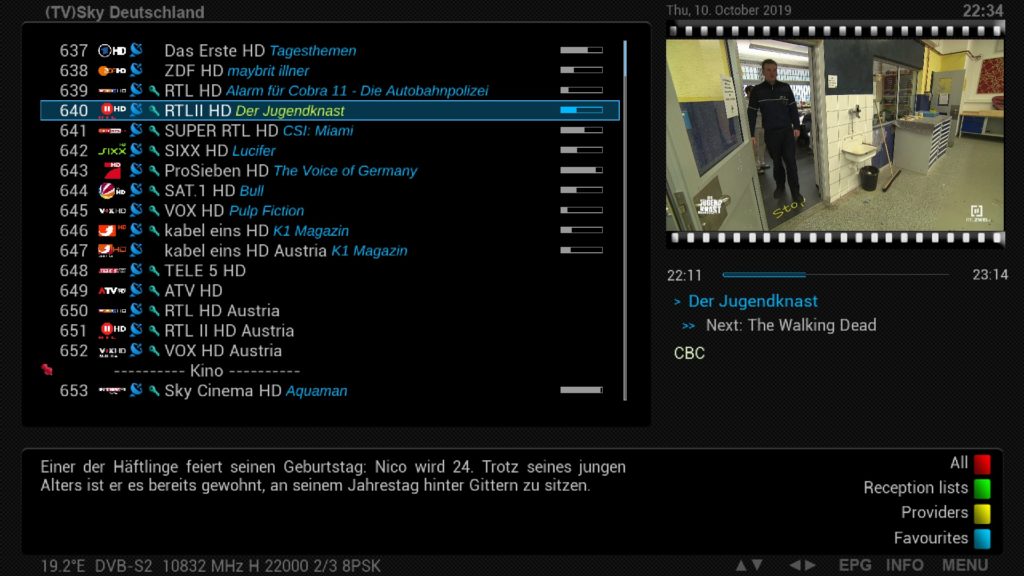Viewport: 1024px width, 576px height.
Task: Click the channel list vertical scrollbar
Action: point(625,221)
